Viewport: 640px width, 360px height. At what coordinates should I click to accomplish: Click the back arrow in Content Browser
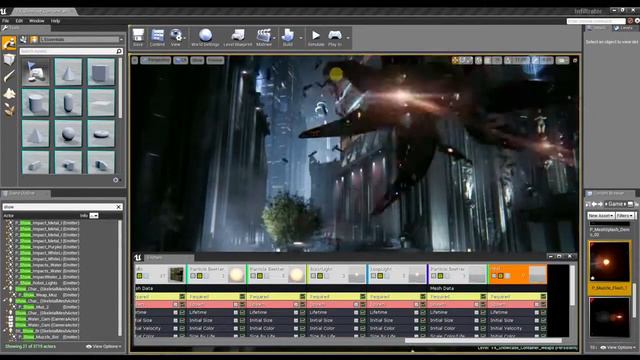594,204
